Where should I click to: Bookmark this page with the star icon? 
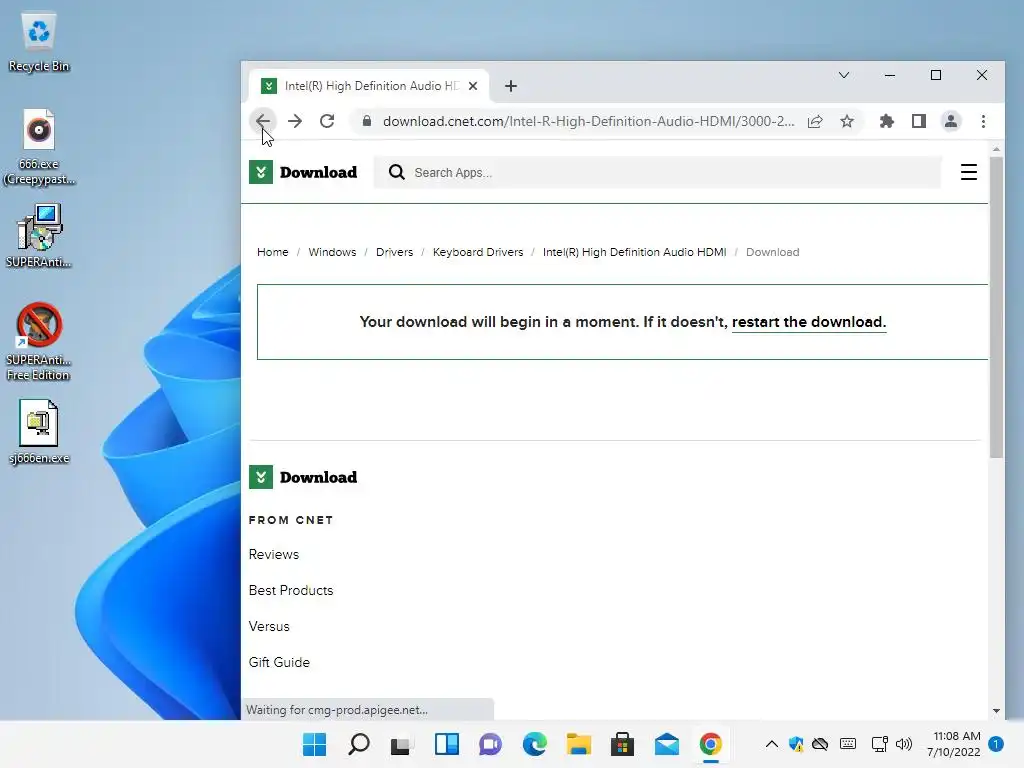[x=847, y=121]
